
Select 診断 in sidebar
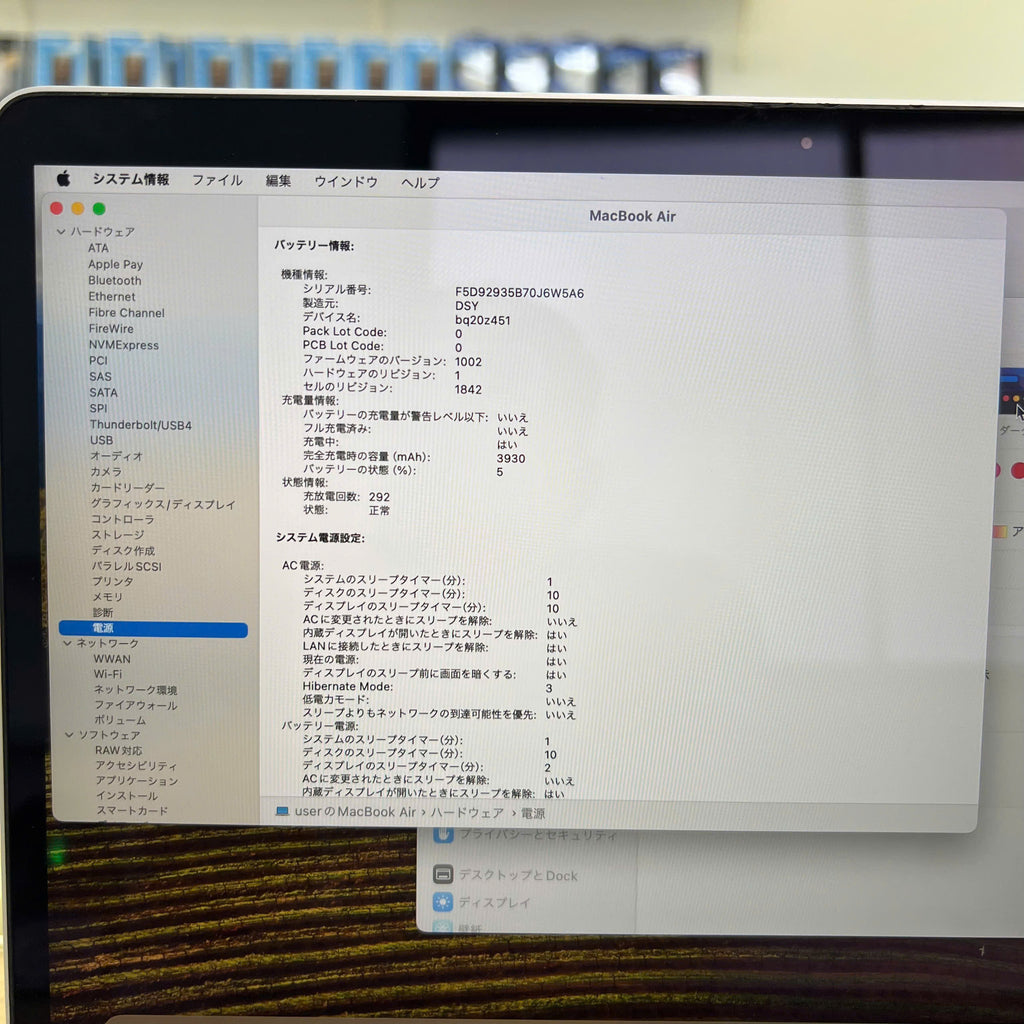[x=103, y=613]
